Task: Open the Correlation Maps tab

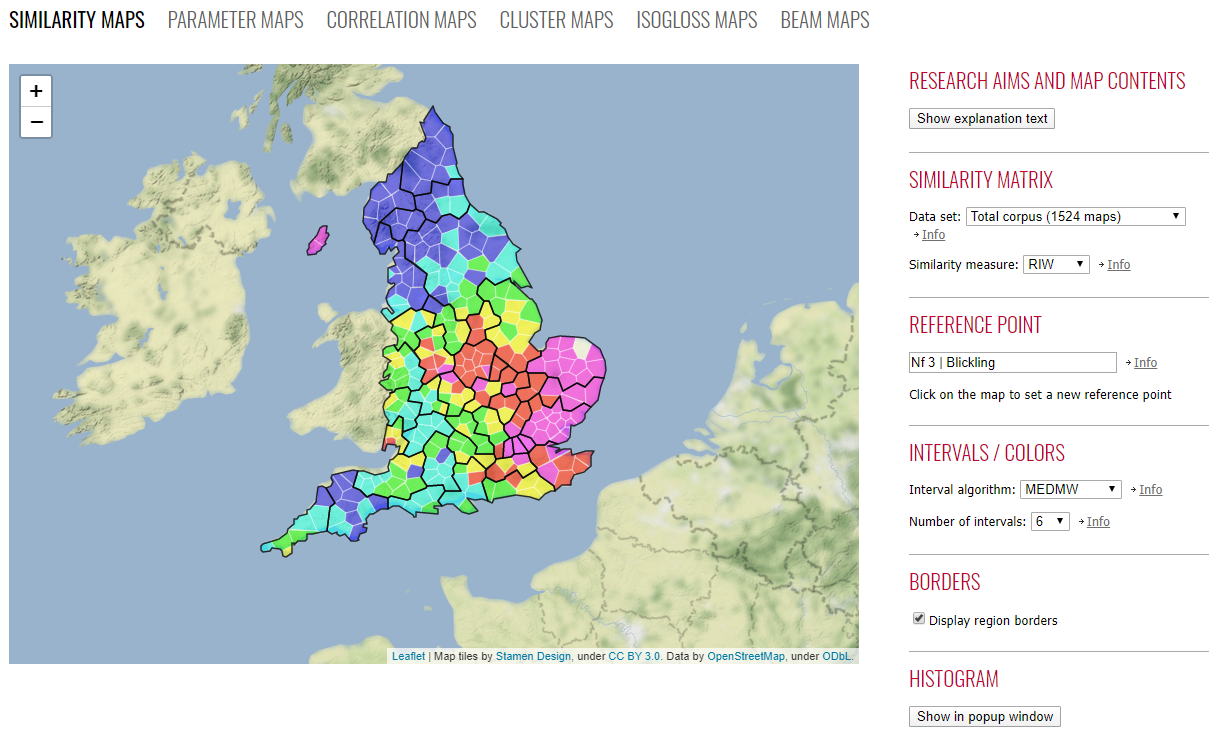Action: tap(401, 20)
